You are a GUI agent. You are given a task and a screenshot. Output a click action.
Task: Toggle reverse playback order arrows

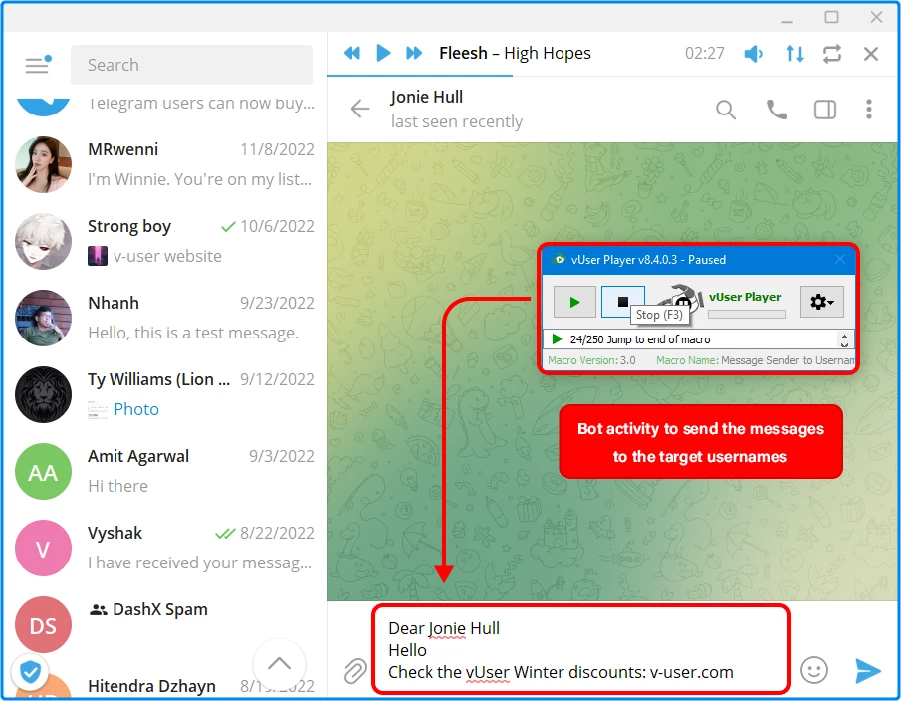pos(795,54)
